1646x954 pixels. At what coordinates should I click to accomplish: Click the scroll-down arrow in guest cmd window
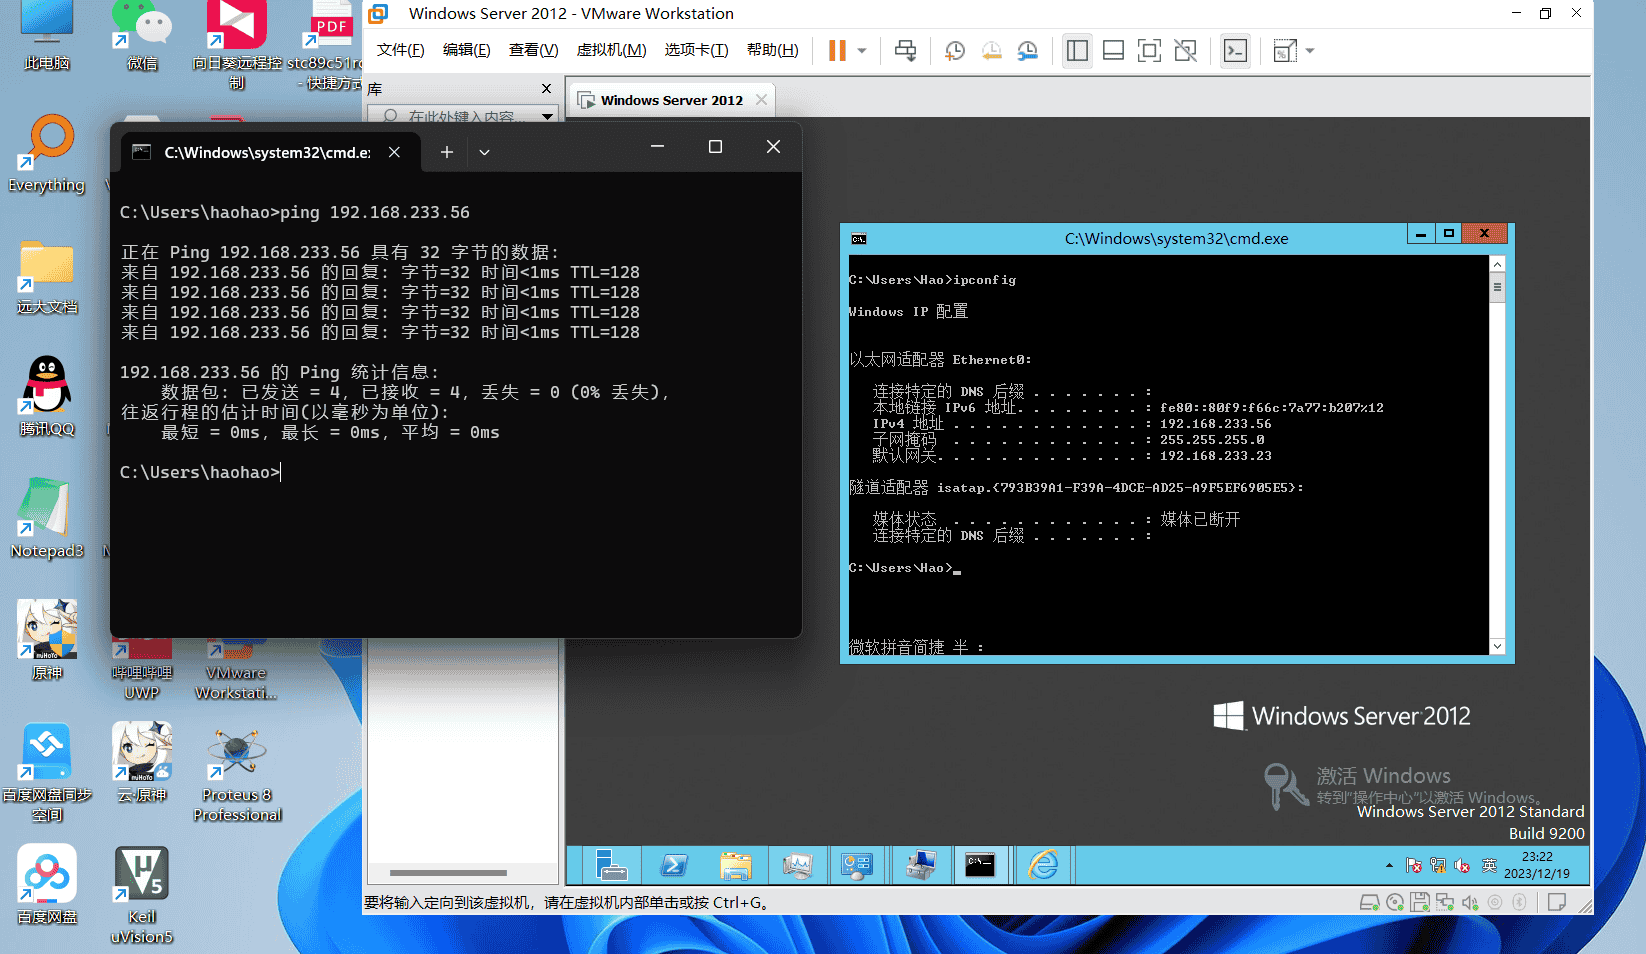pyautogui.click(x=1497, y=647)
